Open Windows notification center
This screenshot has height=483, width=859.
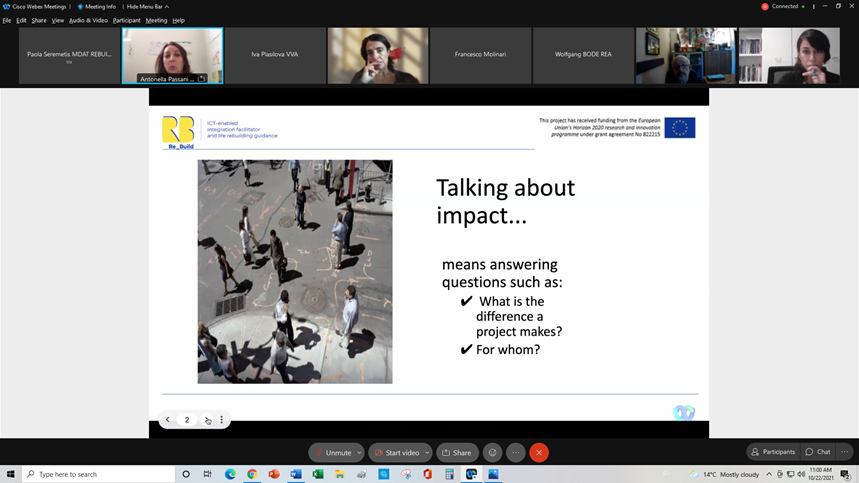pos(845,474)
